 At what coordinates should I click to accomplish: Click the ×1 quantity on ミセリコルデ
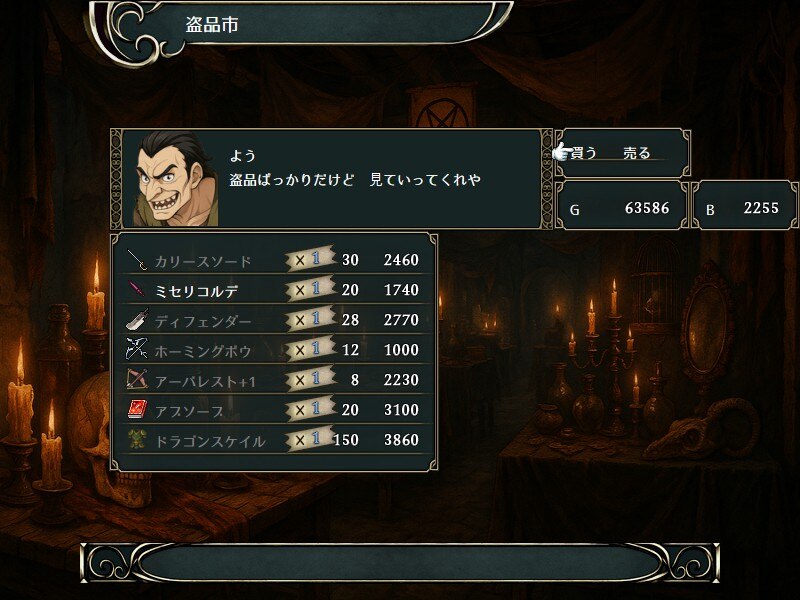coord(310,289)
